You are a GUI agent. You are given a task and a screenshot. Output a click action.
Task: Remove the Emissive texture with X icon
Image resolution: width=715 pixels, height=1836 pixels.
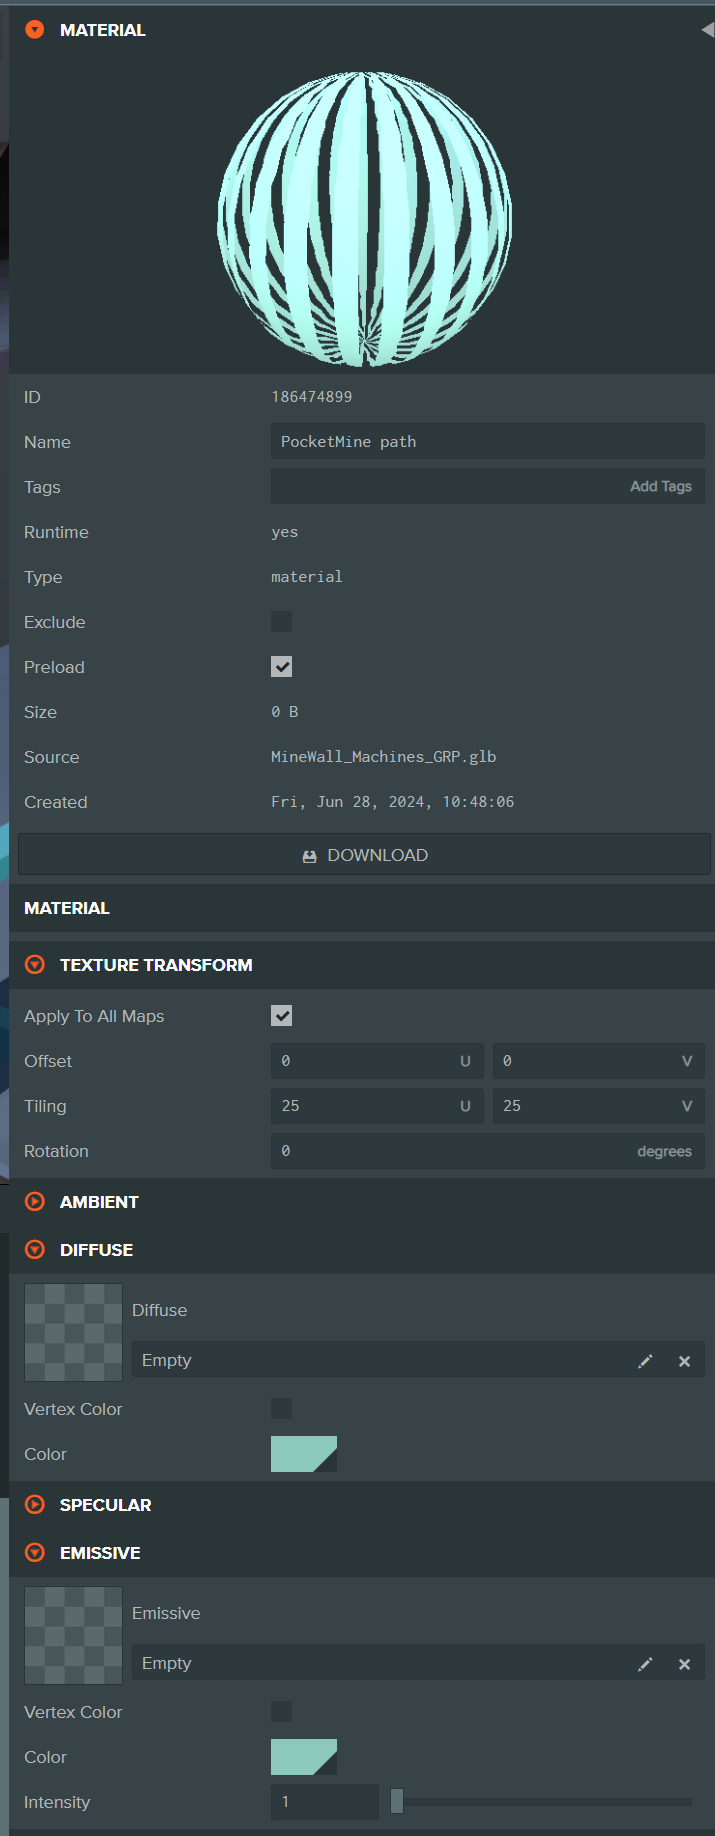click(684, 1664)
